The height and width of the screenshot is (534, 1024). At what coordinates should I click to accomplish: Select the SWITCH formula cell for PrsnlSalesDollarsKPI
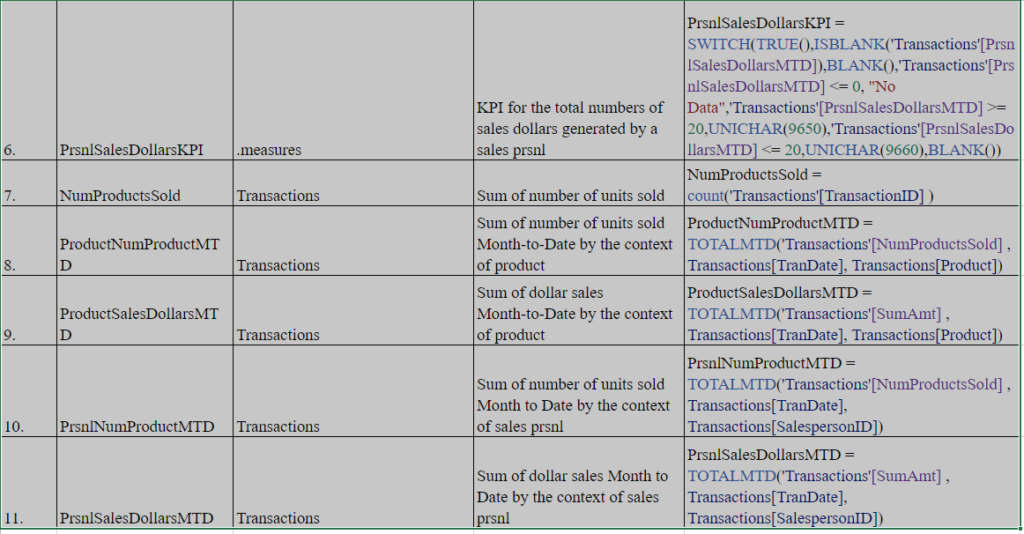pos(852,80)
